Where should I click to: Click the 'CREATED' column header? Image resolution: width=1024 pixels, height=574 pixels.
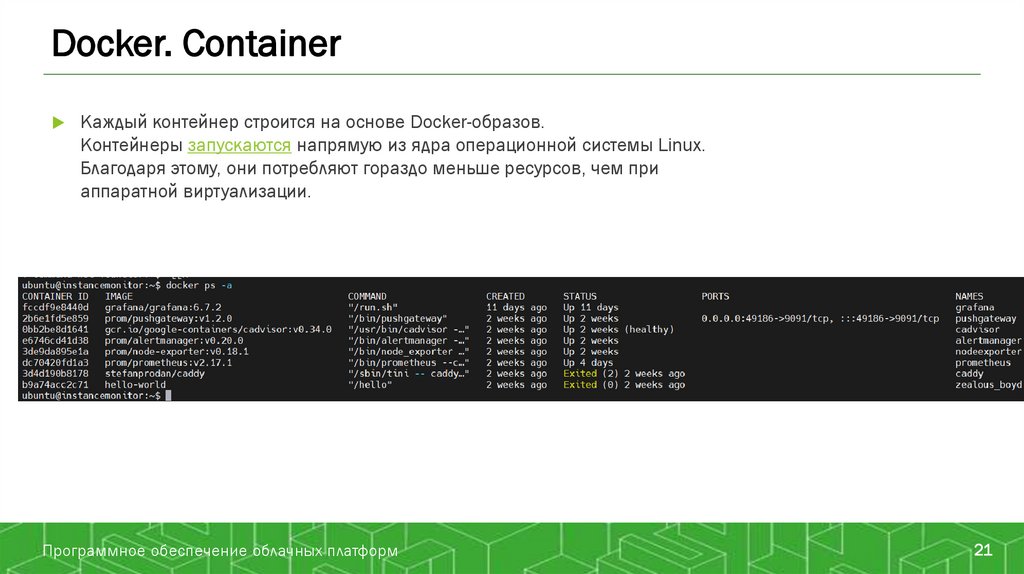[505, 296]
